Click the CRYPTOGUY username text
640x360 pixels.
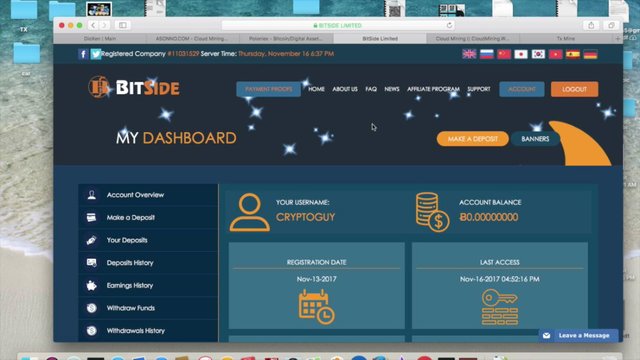point(305,217)
